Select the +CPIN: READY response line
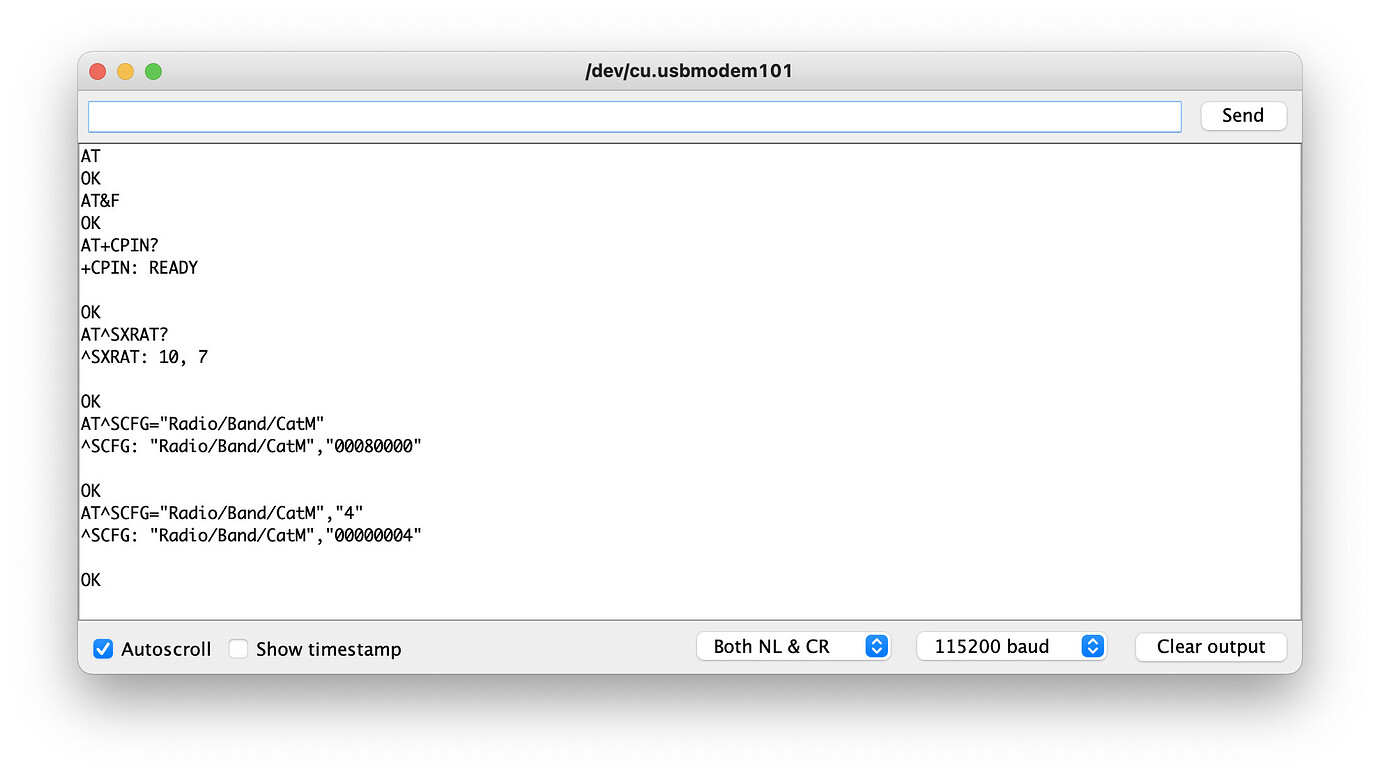The width and height of the screenshot is (1380, 776). coord(140,268)
